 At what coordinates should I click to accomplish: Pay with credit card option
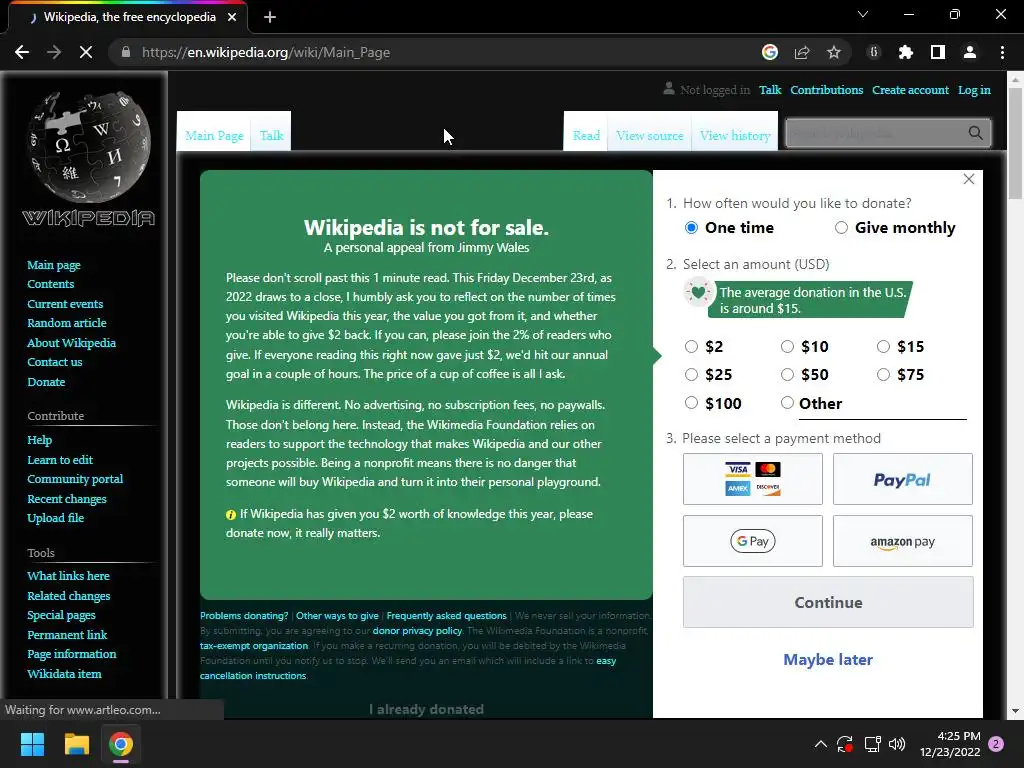(753, 479)
